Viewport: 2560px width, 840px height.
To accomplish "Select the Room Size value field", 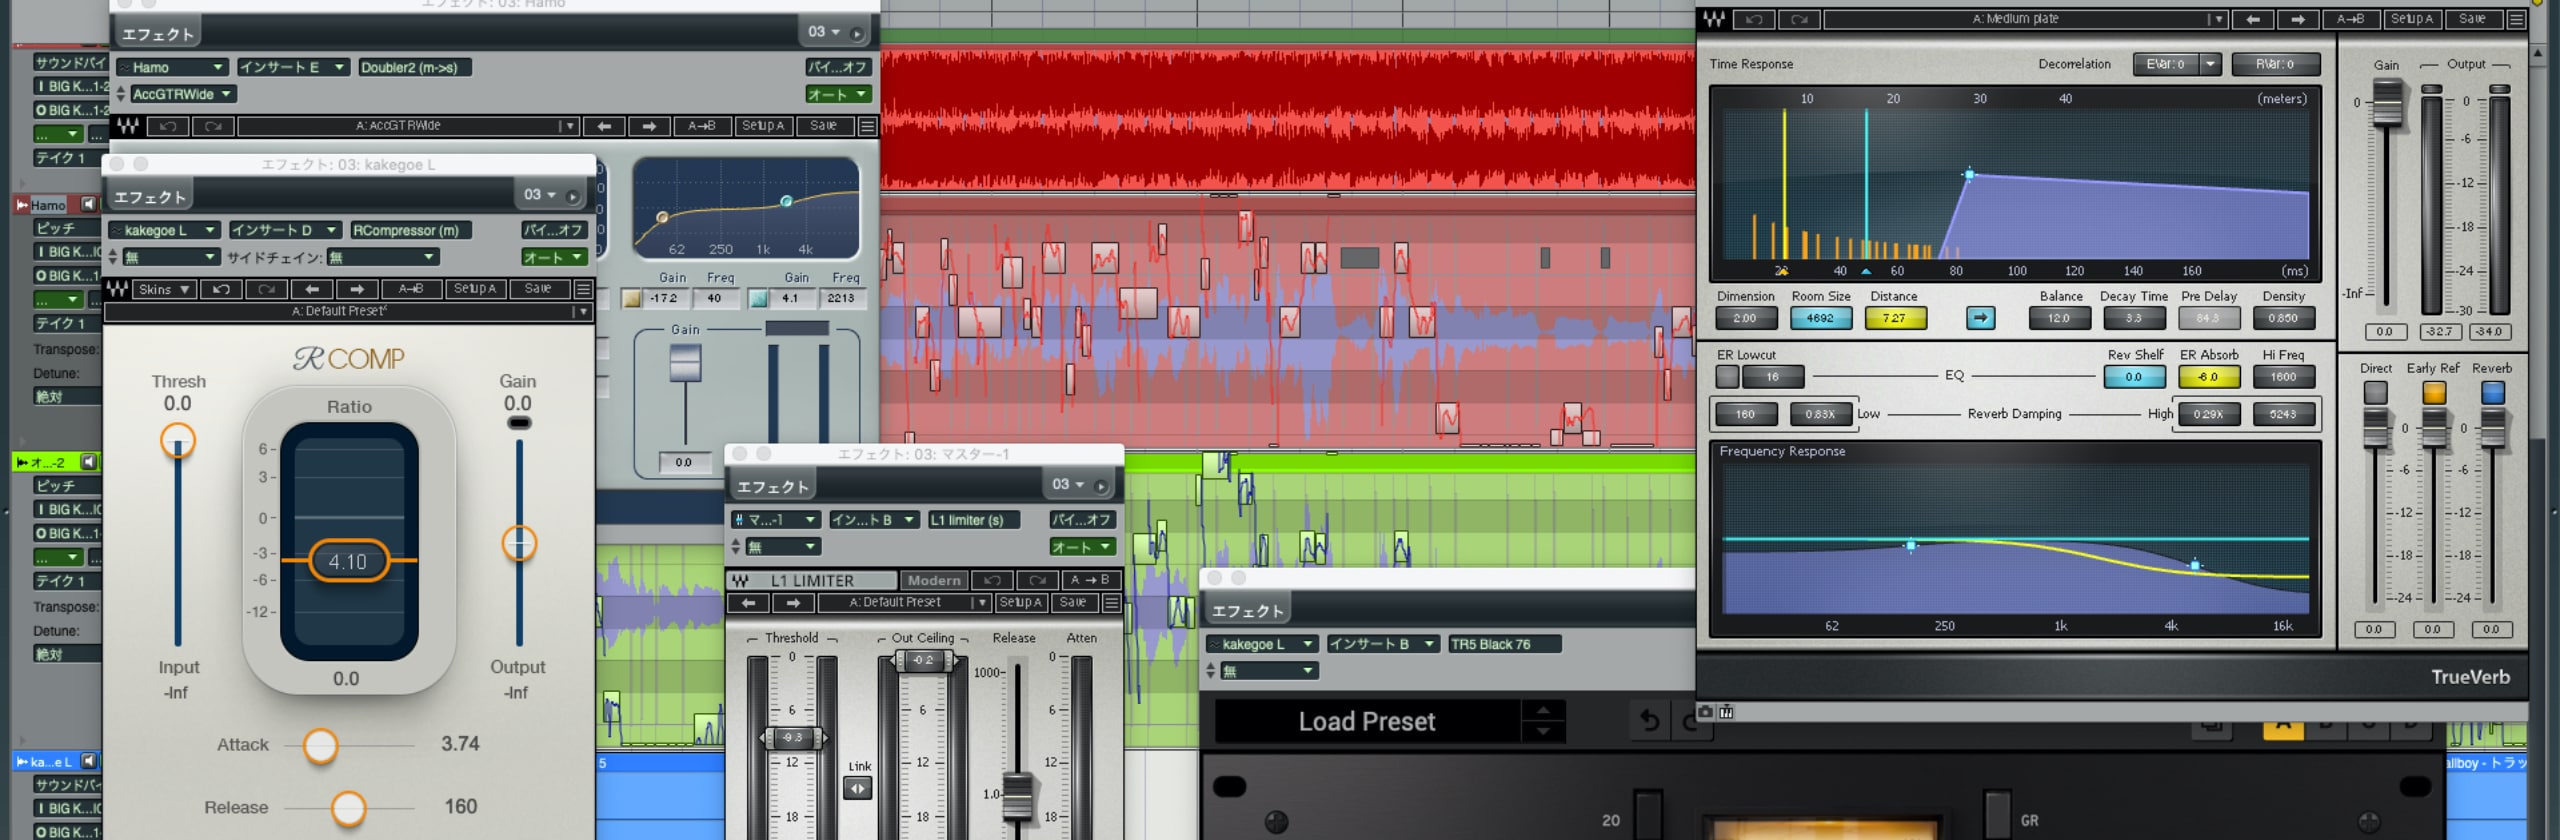I will coord(1820,318).
